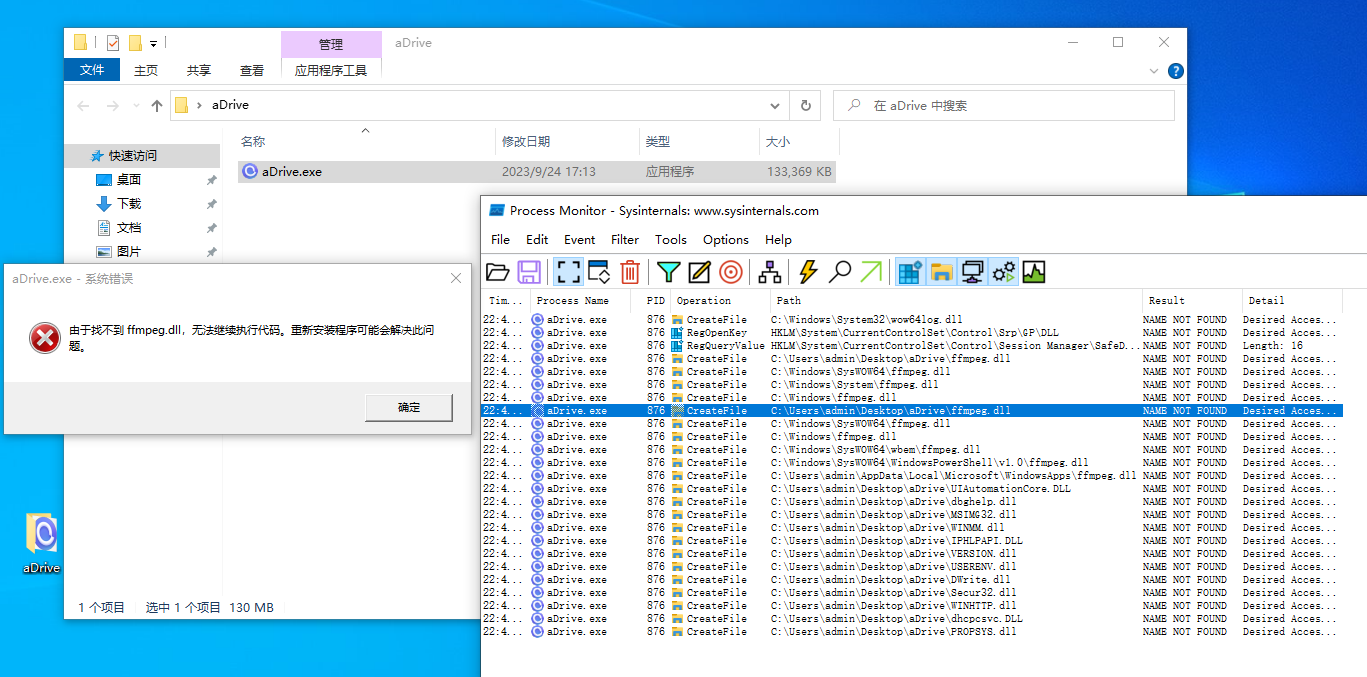
Task: Open the Tools menu in Process Monitor
Action: click(671, 239)
